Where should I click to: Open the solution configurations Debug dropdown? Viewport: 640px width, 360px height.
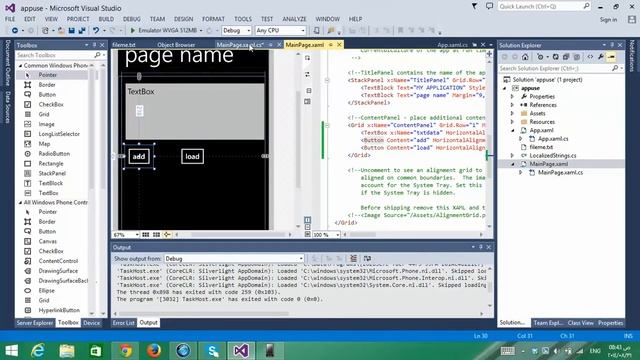click(x=236, y=31)
